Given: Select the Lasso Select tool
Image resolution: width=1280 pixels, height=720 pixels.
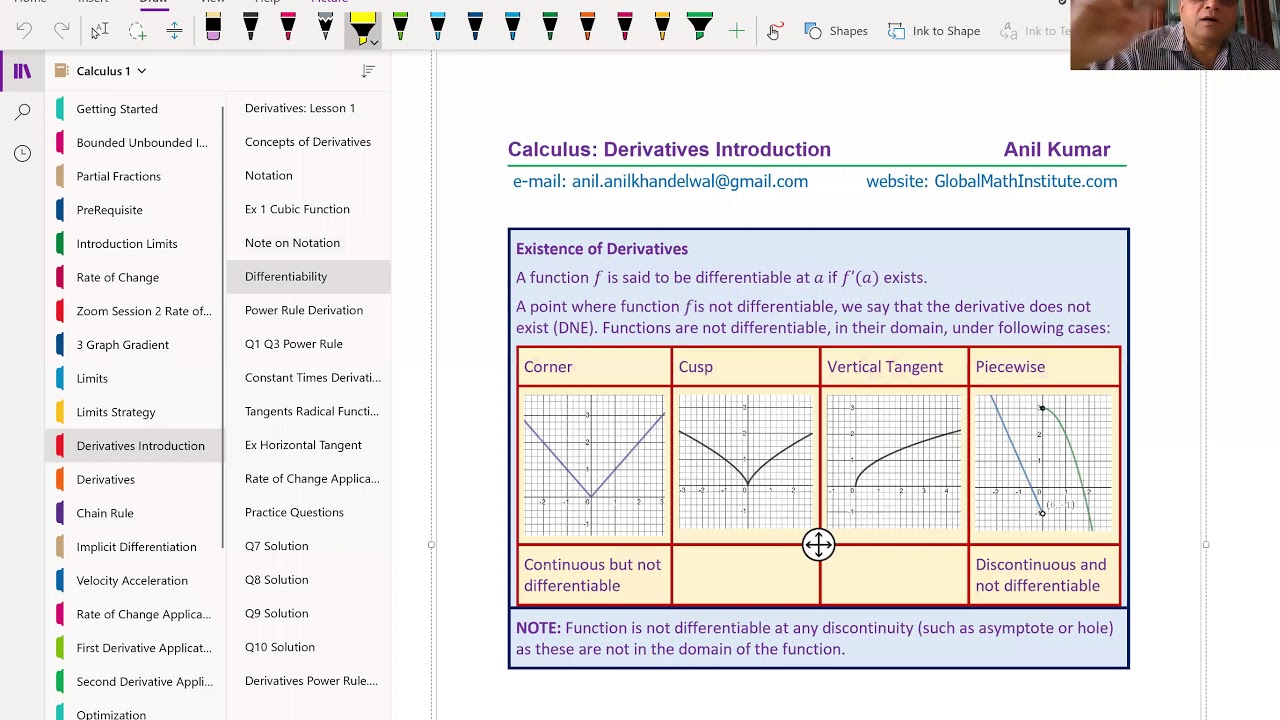Looking at the screenshot, I should (137, 31).
